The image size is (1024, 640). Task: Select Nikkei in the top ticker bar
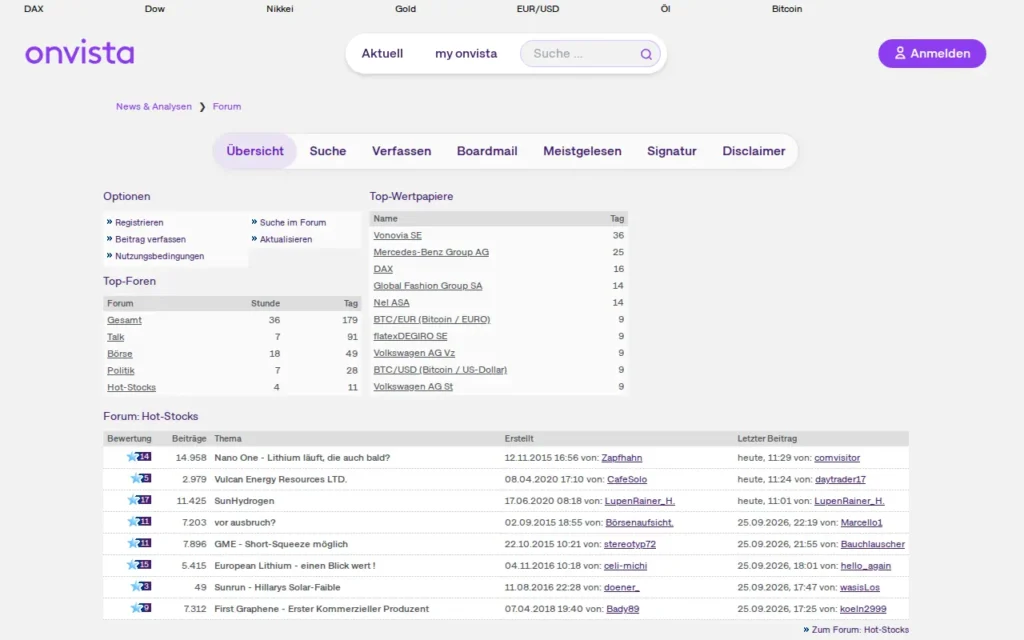280,8
